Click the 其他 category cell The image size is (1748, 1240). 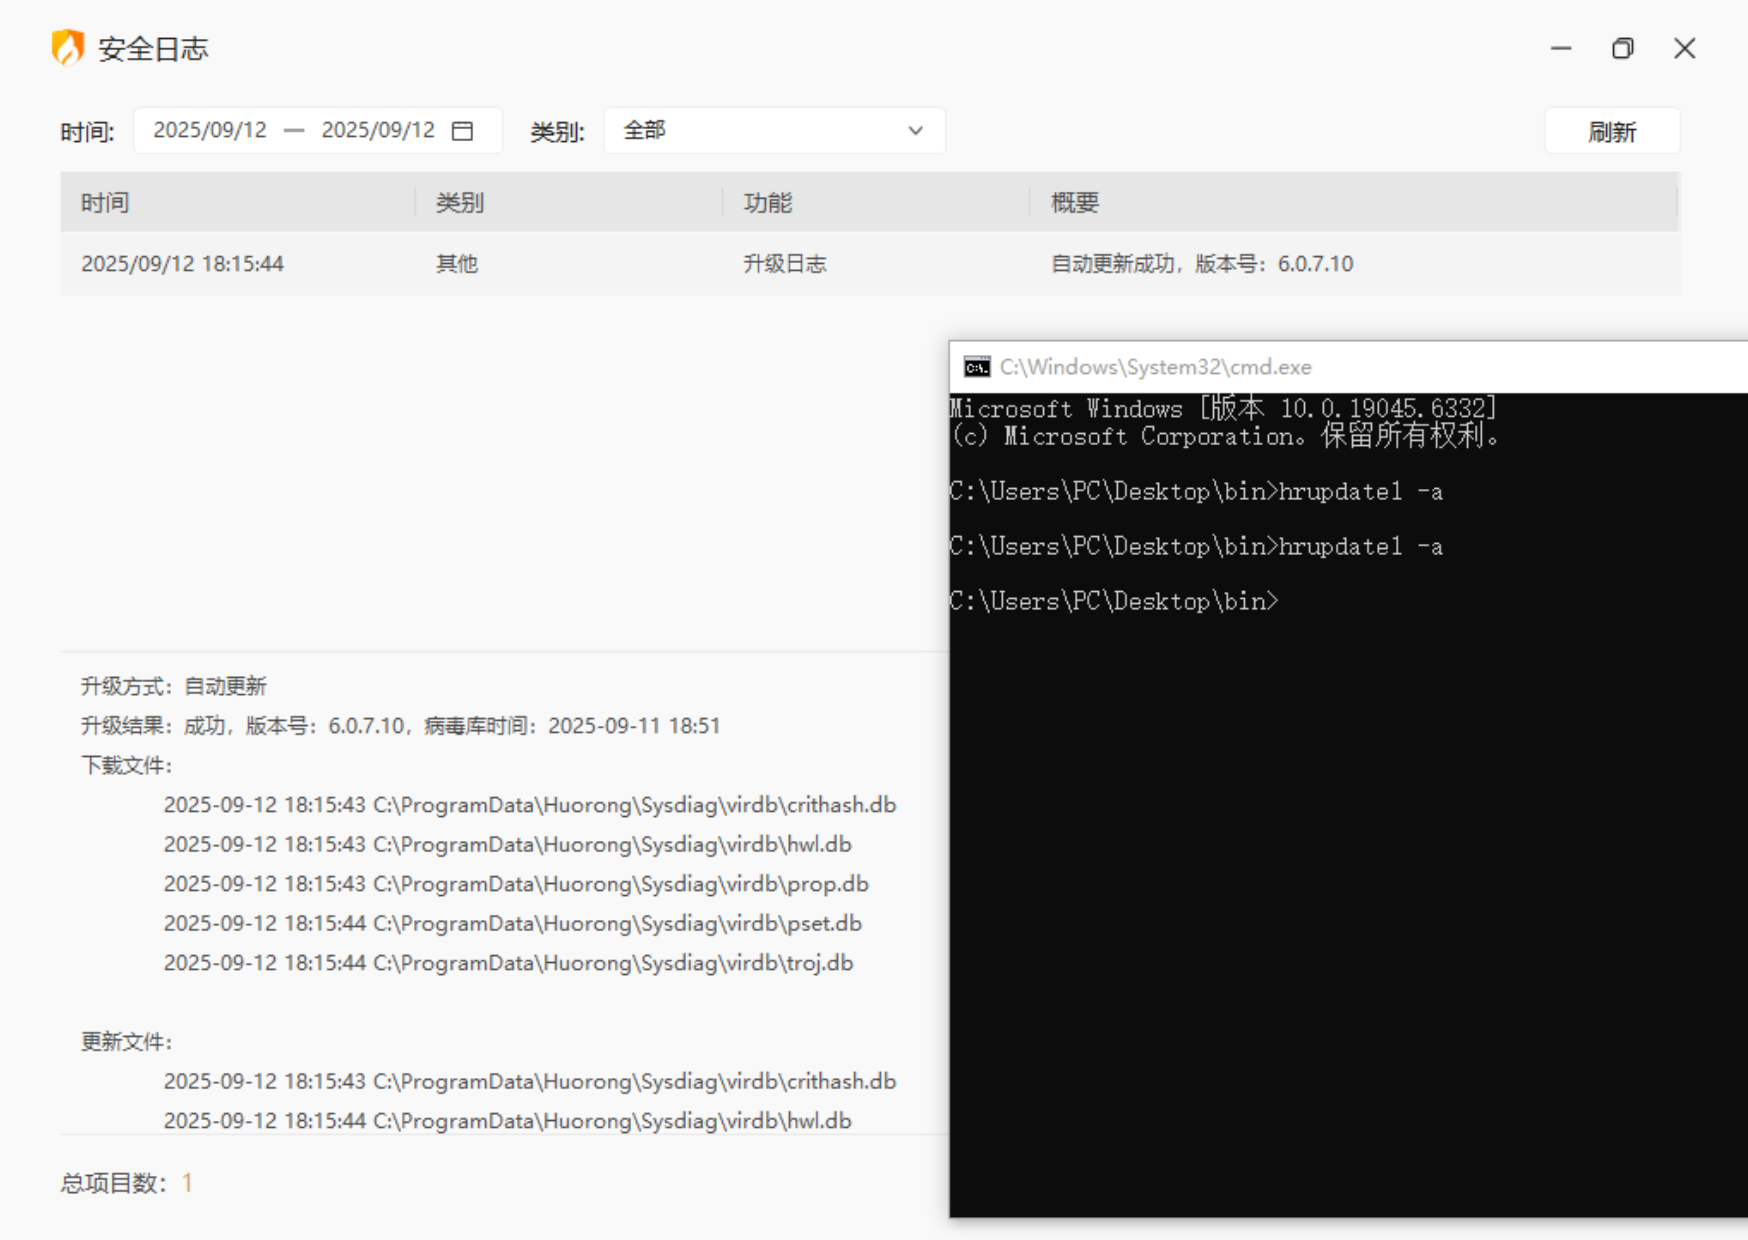(457, 264)
